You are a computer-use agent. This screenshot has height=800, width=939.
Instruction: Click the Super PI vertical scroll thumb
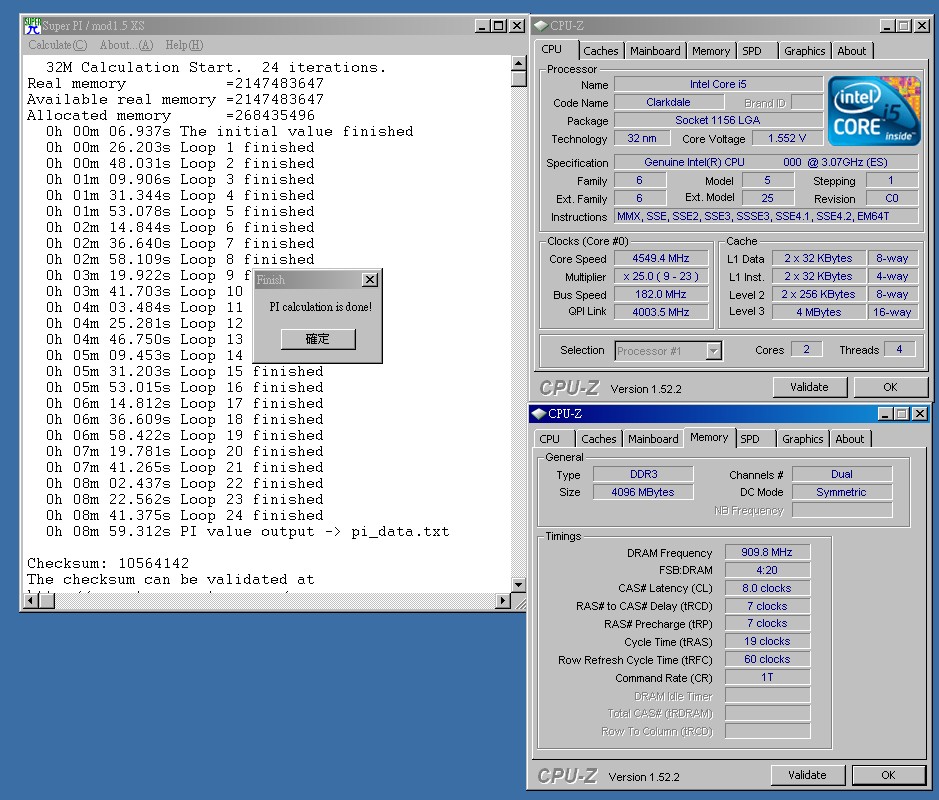[x=519, y=78]
